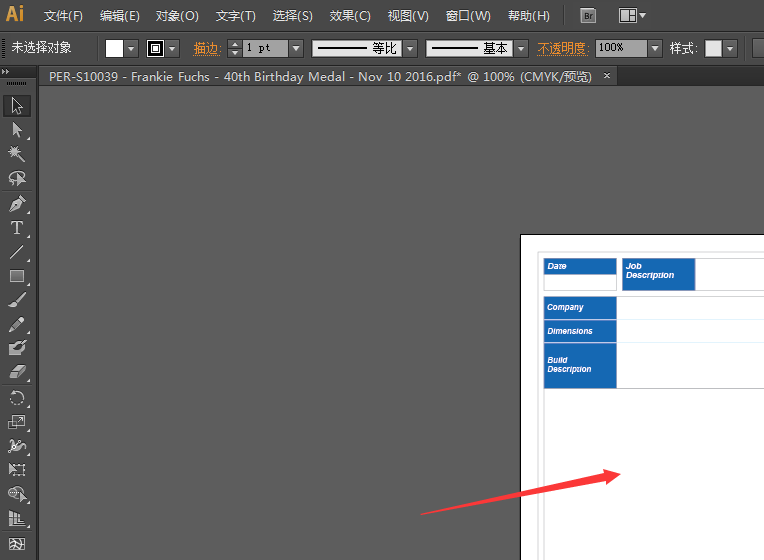Screen dimensions: 764x560
Task: Click the 不透明度 opacity panel link
Action: click(x=563, y=49)
